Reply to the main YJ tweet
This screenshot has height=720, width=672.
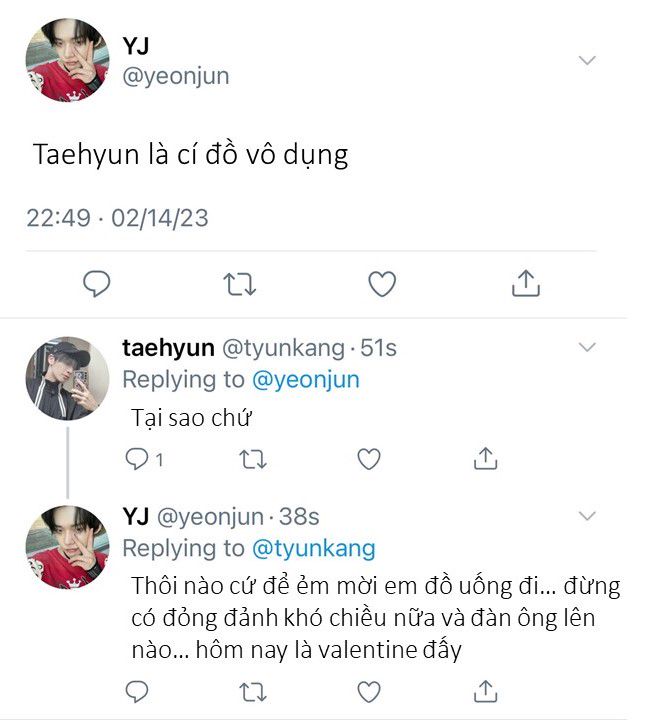(x=96, y=284)
